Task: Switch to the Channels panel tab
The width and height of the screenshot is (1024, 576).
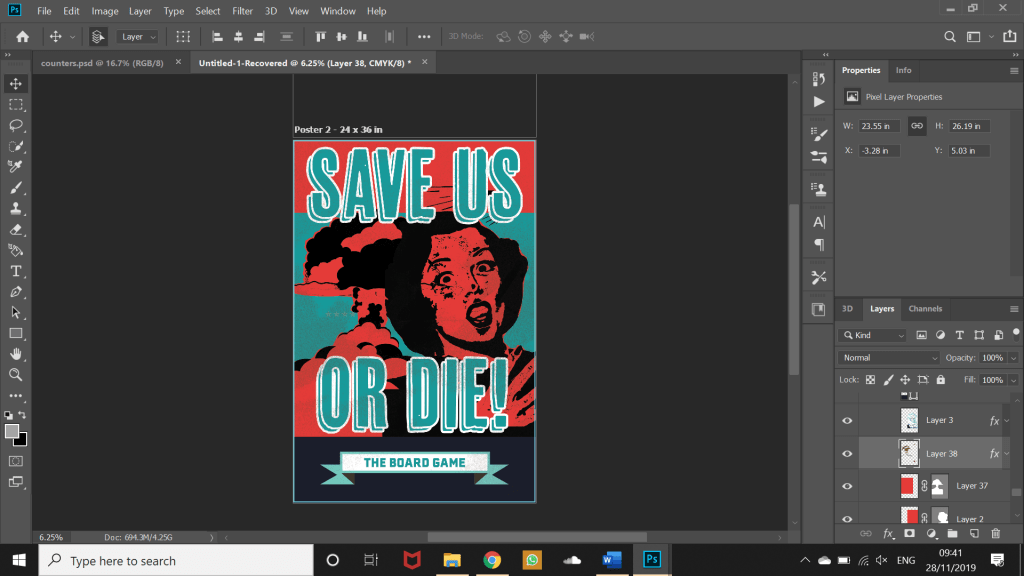Action: [x=925, y=309]
